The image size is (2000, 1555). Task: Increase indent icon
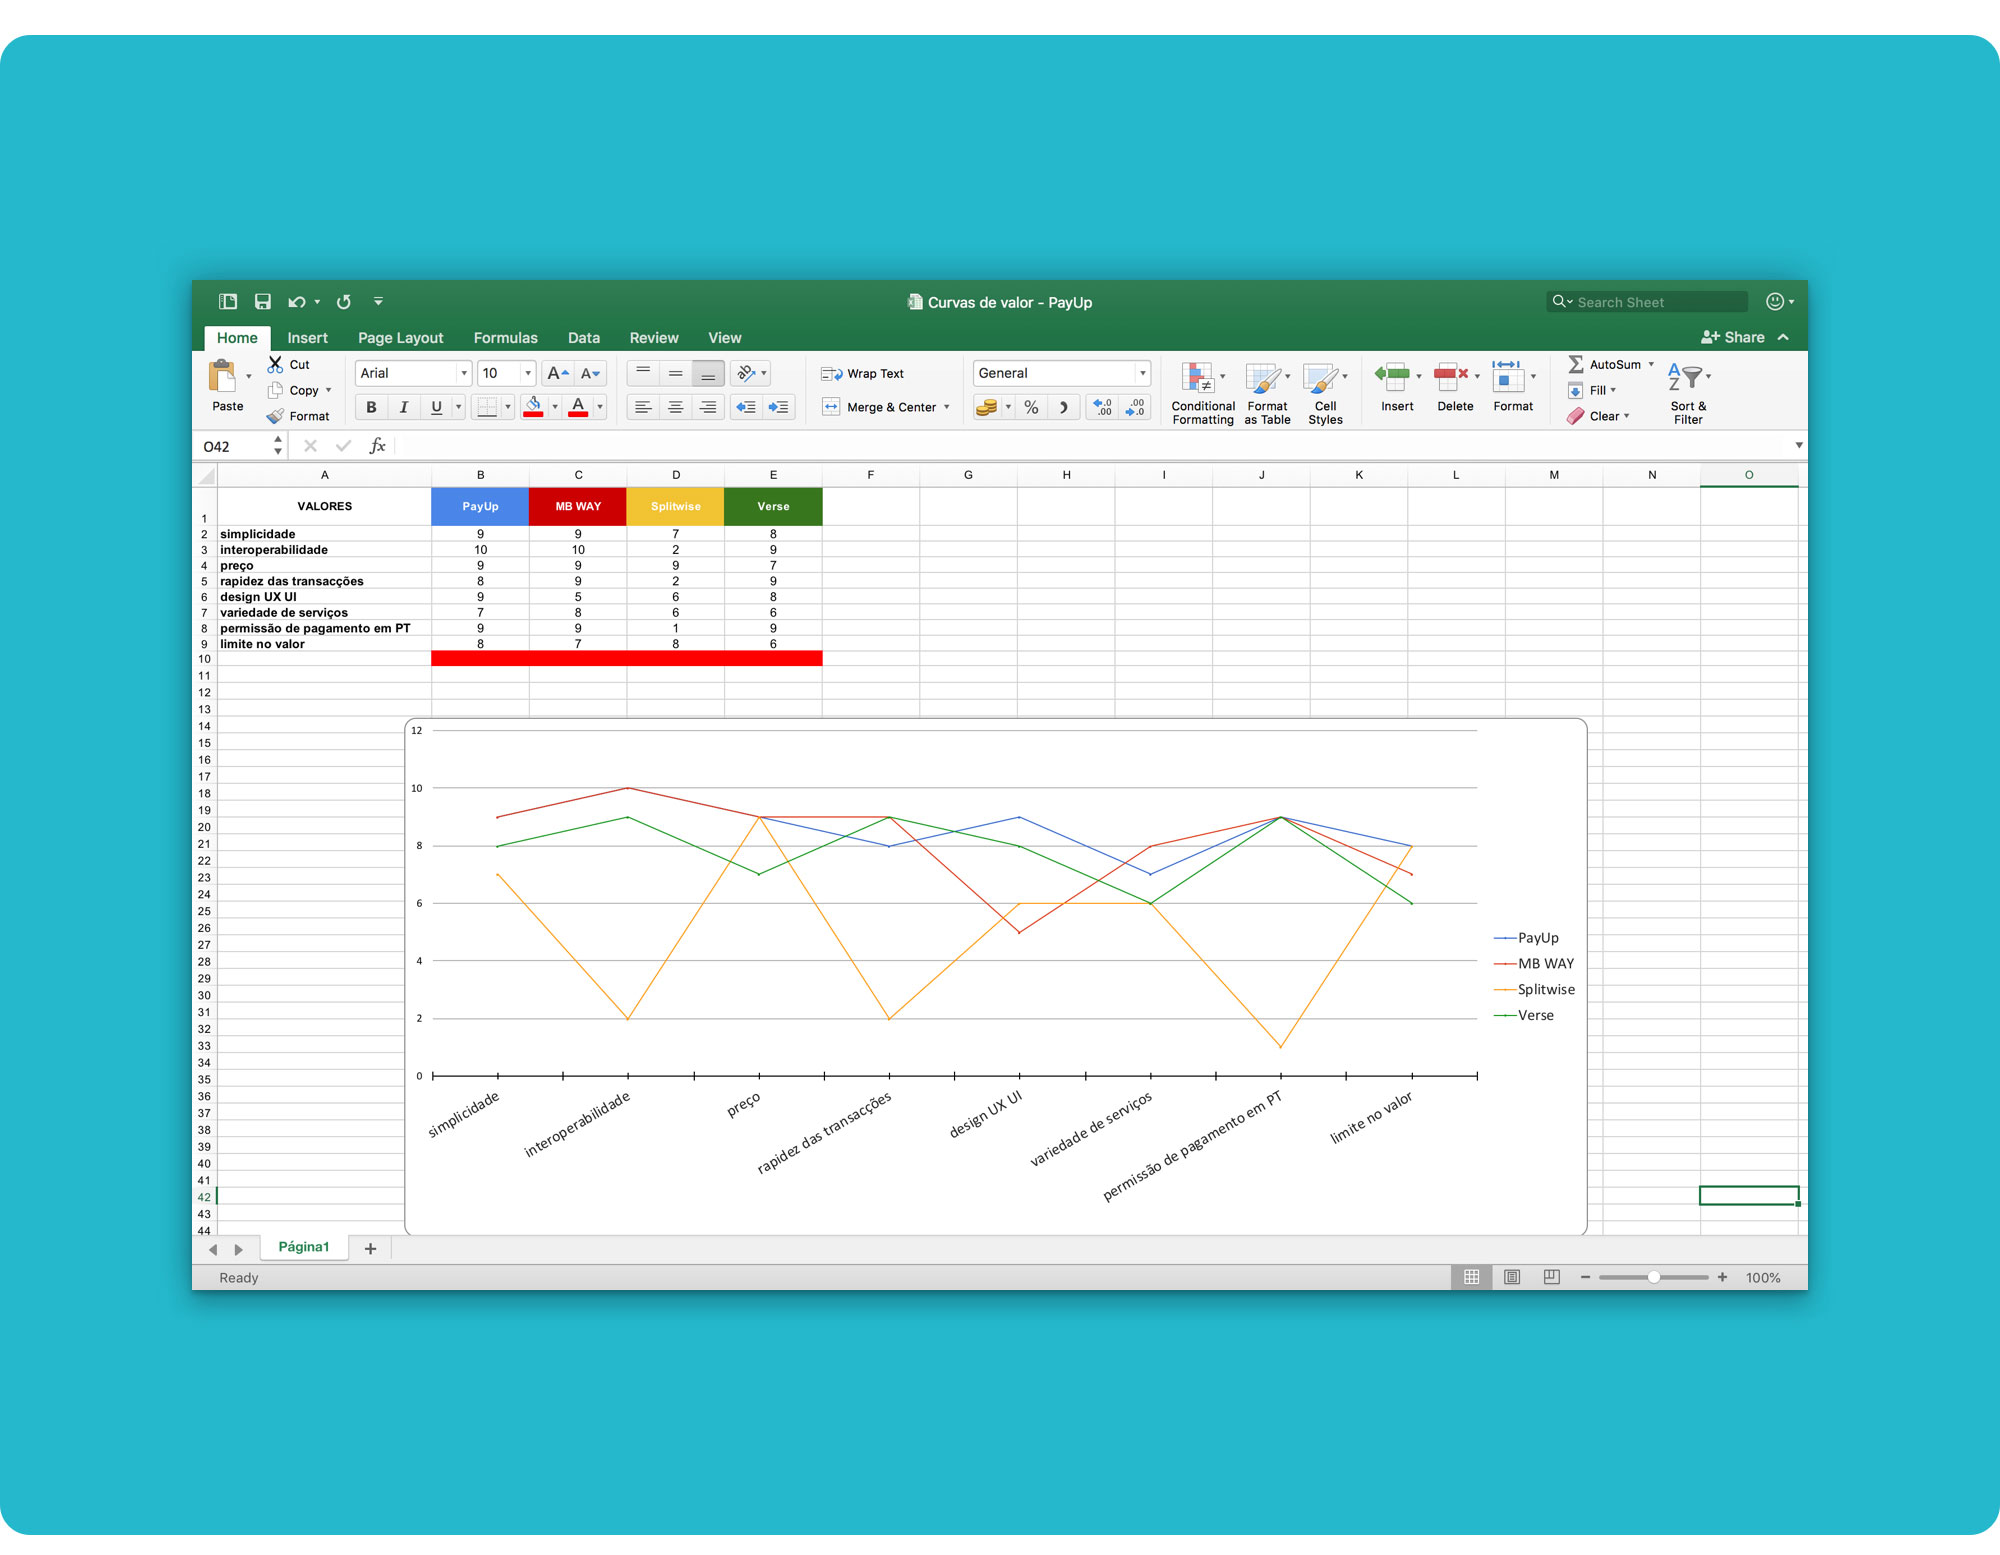pos(779,407)
